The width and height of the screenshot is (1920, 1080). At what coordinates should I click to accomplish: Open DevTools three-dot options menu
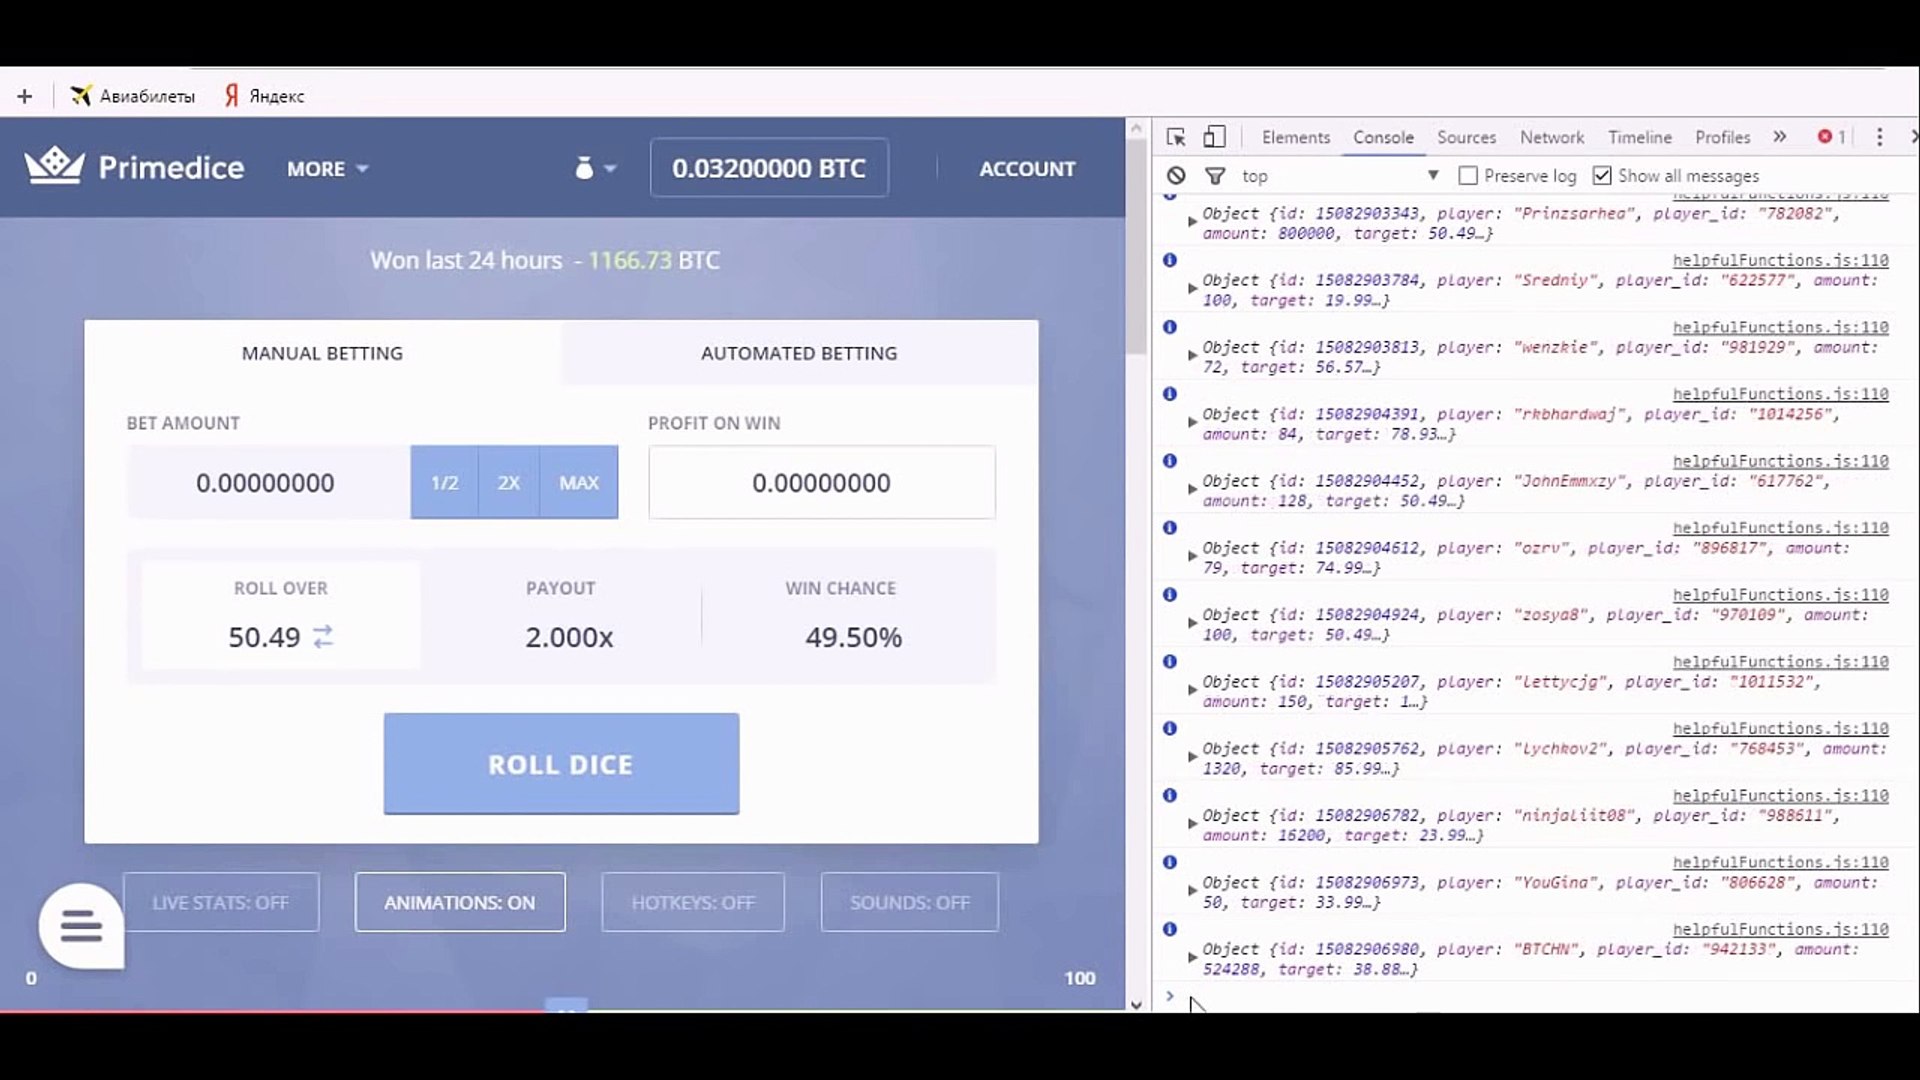point(1880,137)
